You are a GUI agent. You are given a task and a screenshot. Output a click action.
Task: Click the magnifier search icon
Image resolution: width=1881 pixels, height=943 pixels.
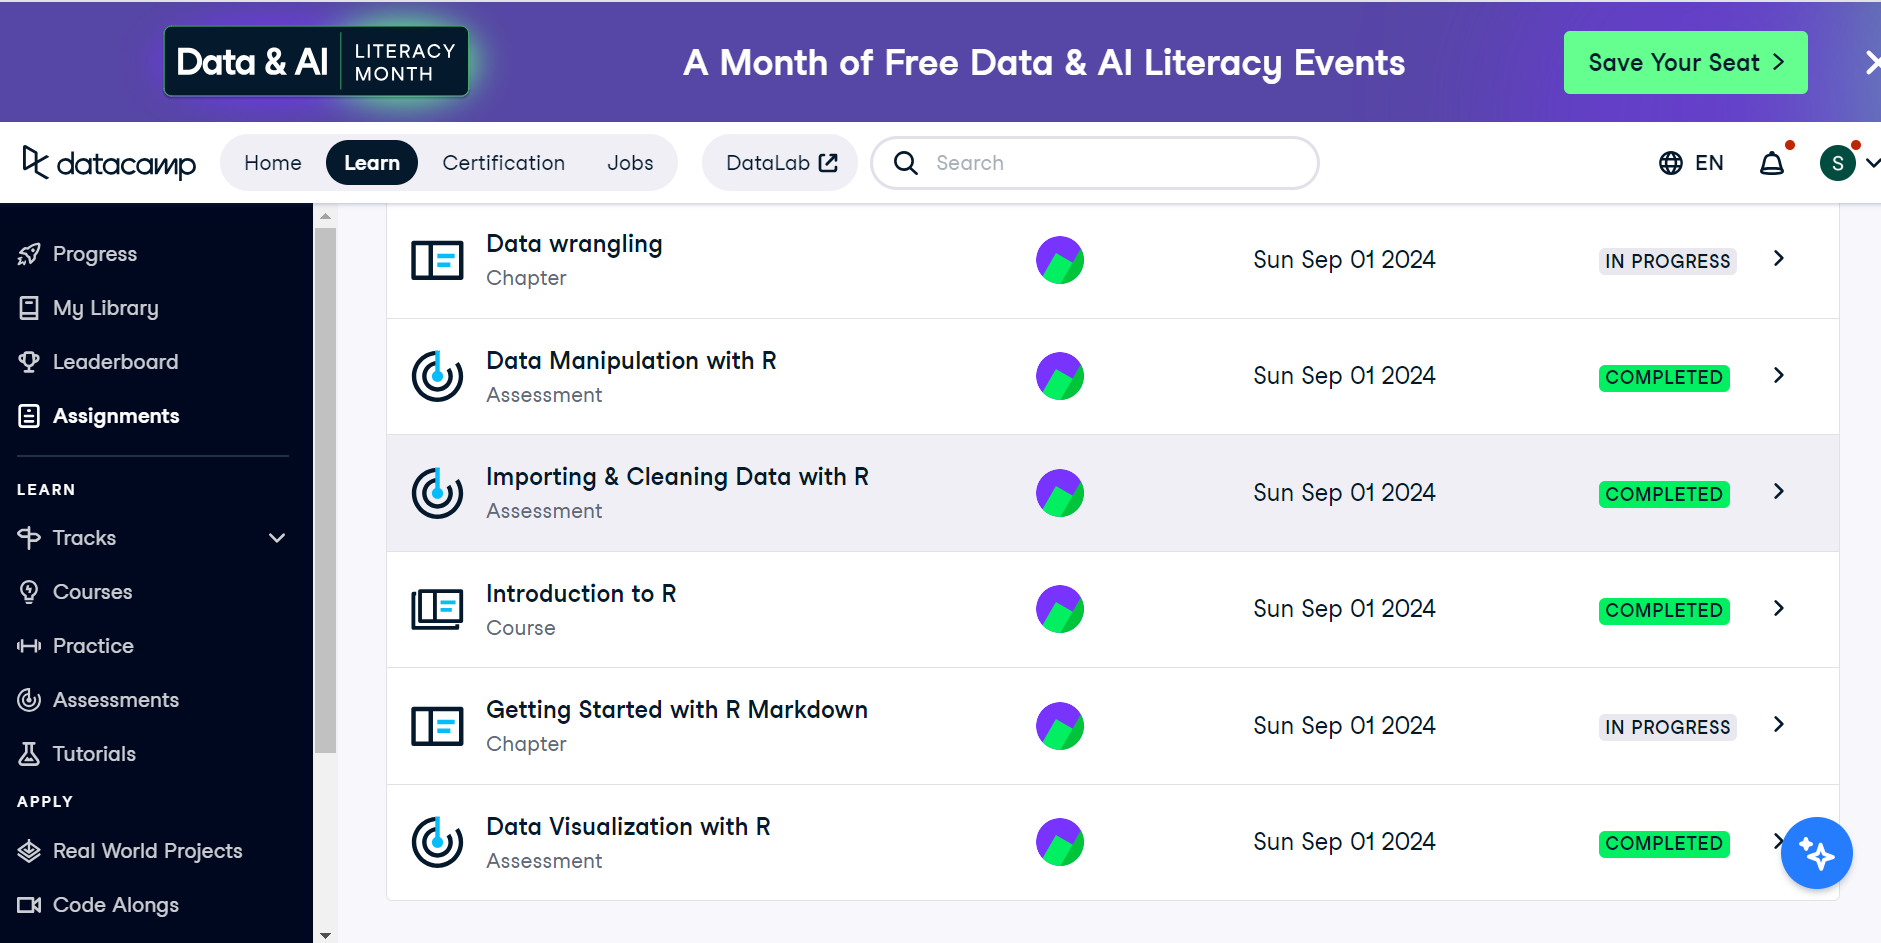[x=906, y=163]
